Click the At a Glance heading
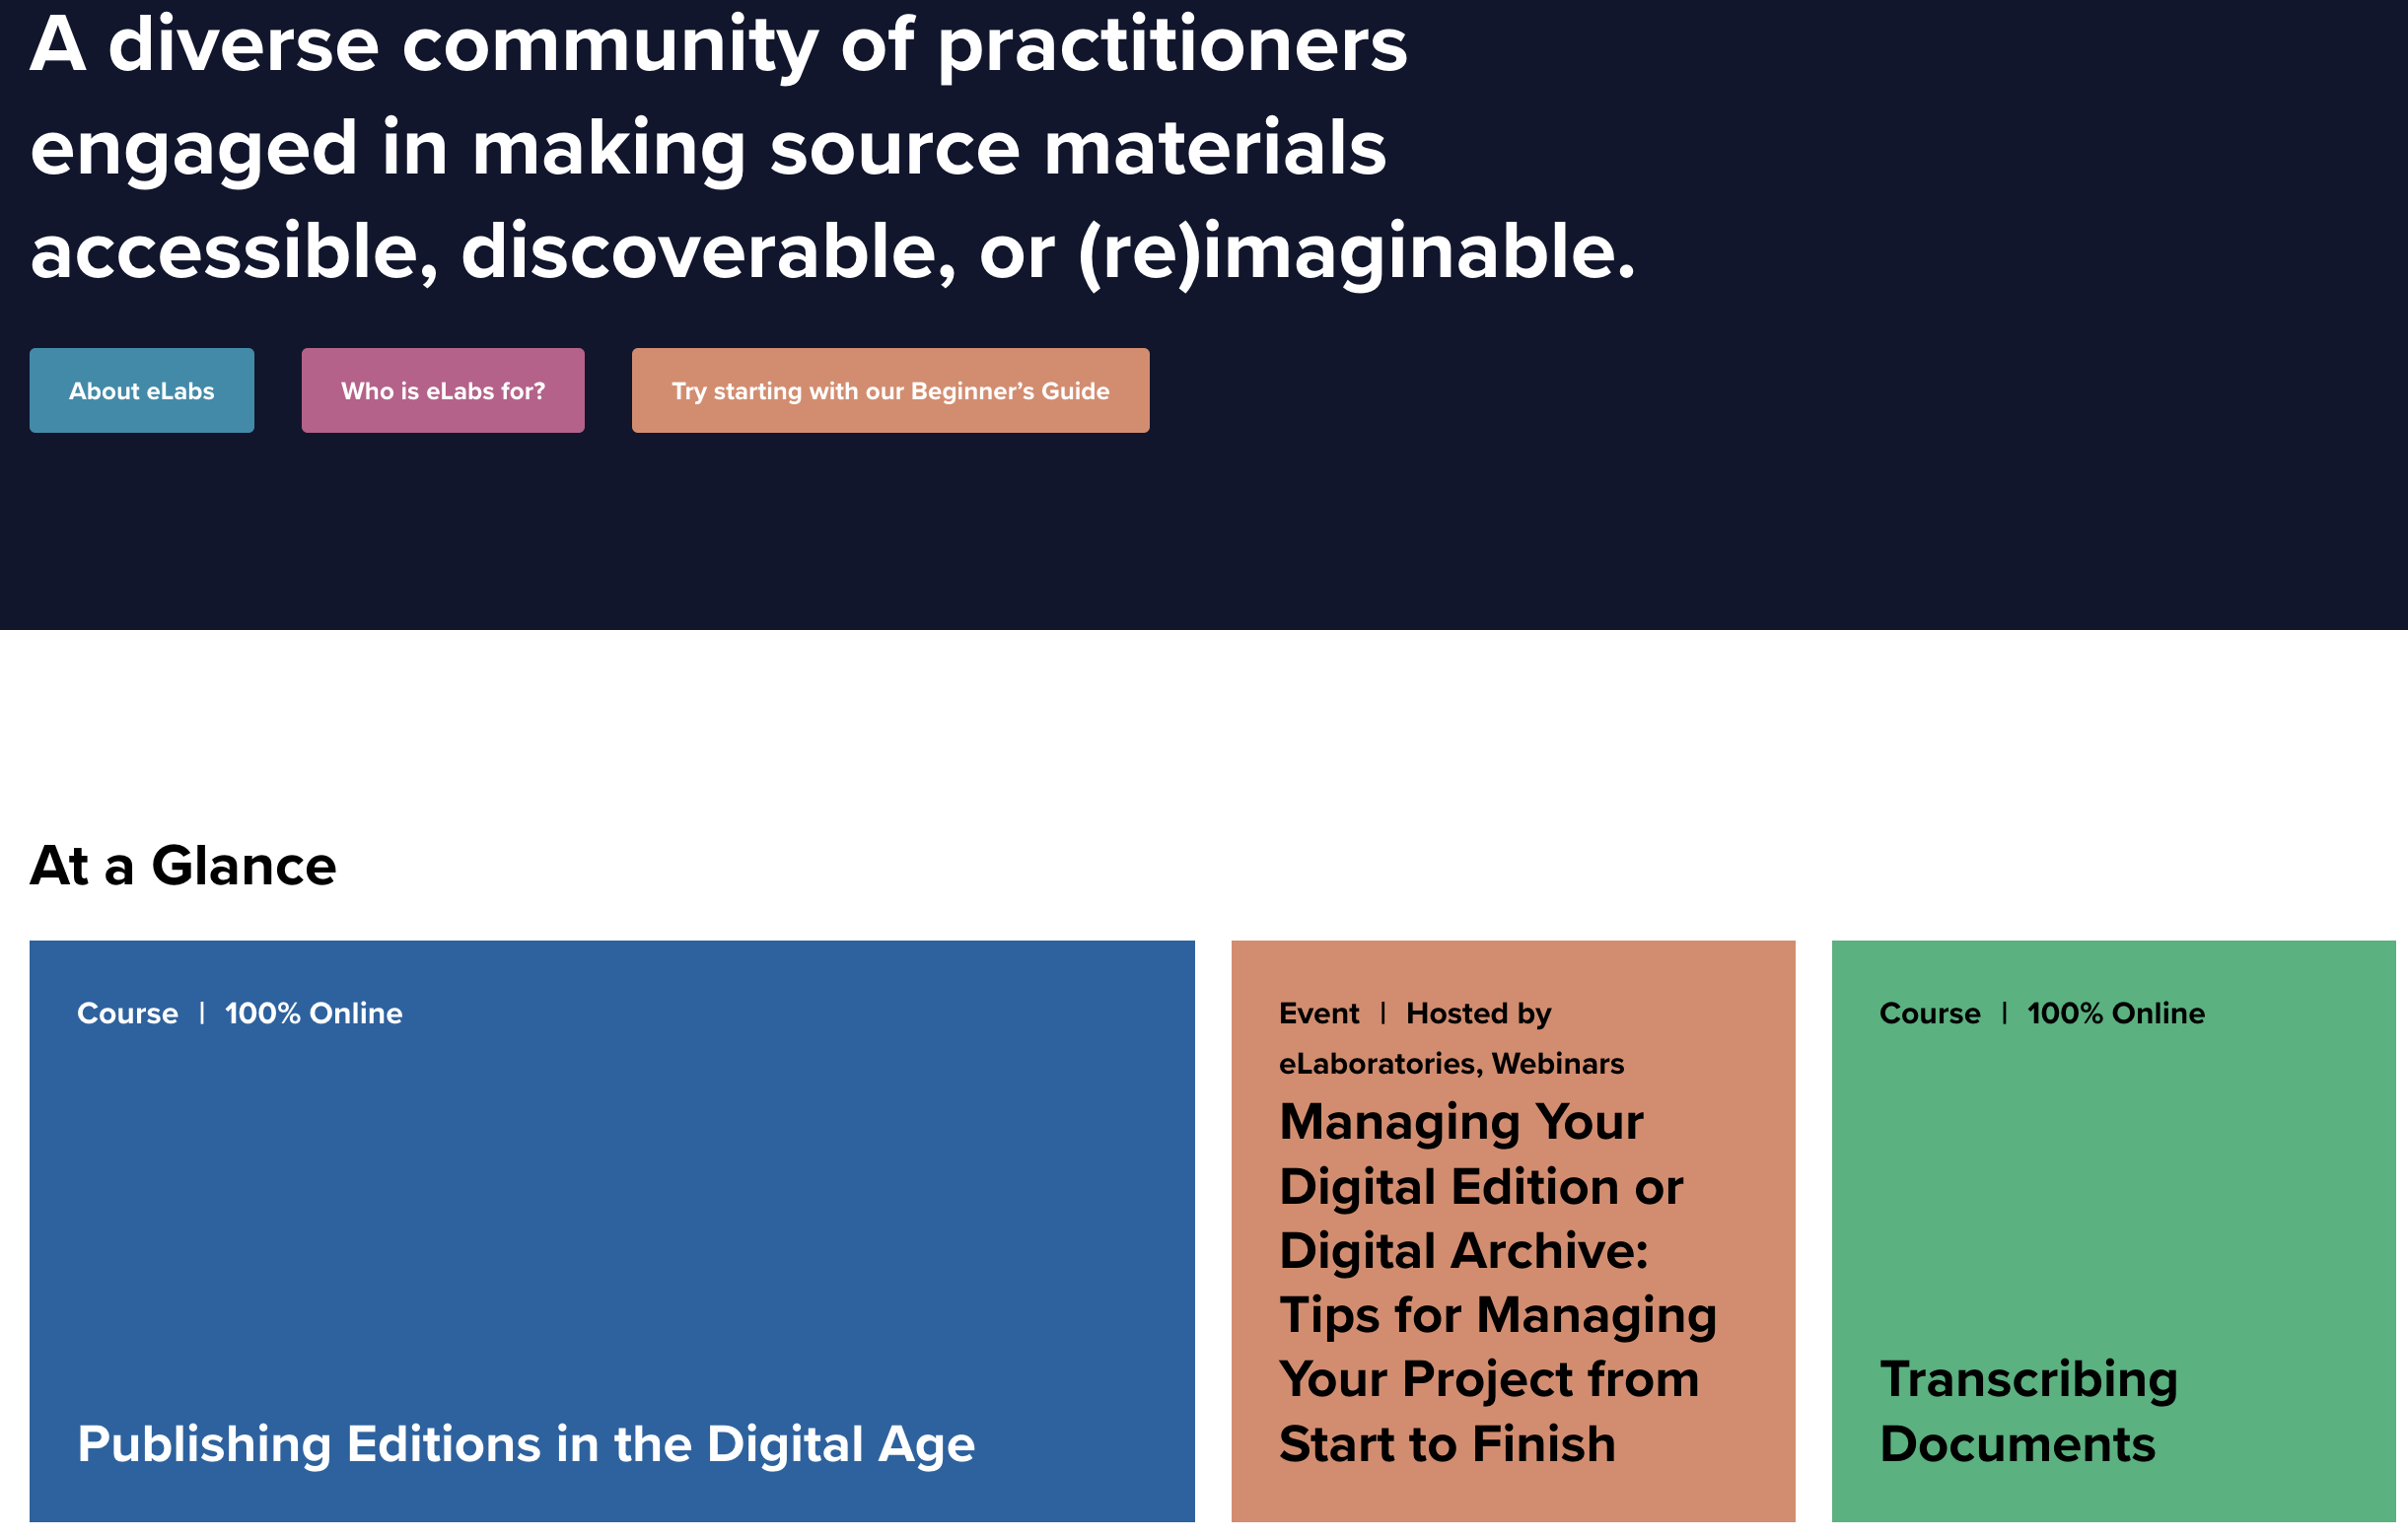Screen dimensions: 2408x1538 [183, 865]
